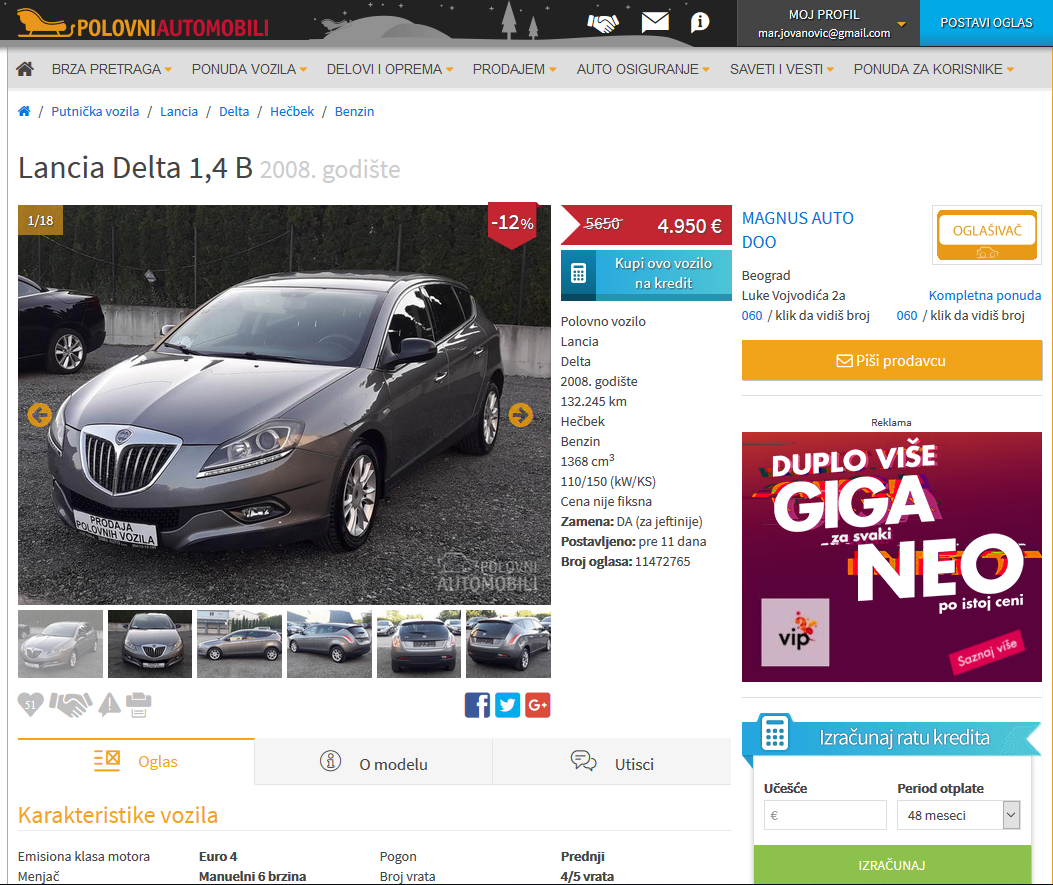The width and height of the screenshot is (1053, 885).
Task: Click the Oglašivač badge
Action: [x=987, y=234]
